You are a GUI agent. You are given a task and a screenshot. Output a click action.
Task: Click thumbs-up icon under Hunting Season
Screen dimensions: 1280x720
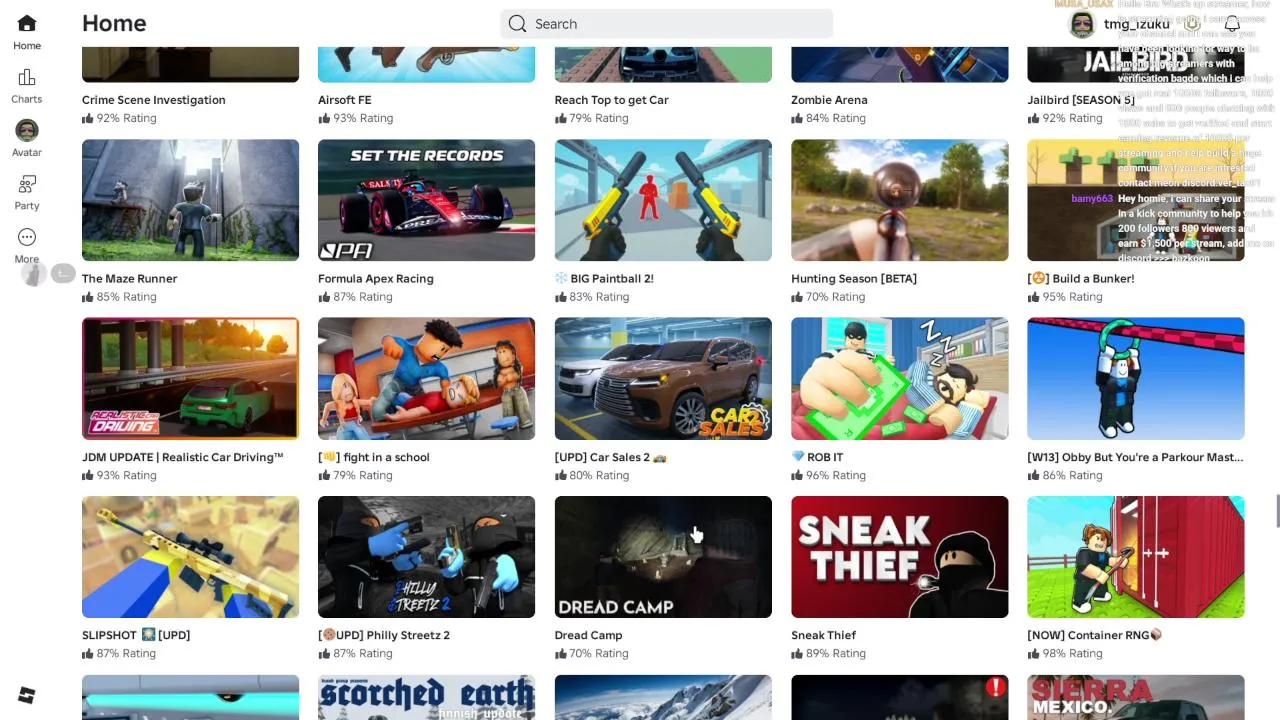click(797, 297)
